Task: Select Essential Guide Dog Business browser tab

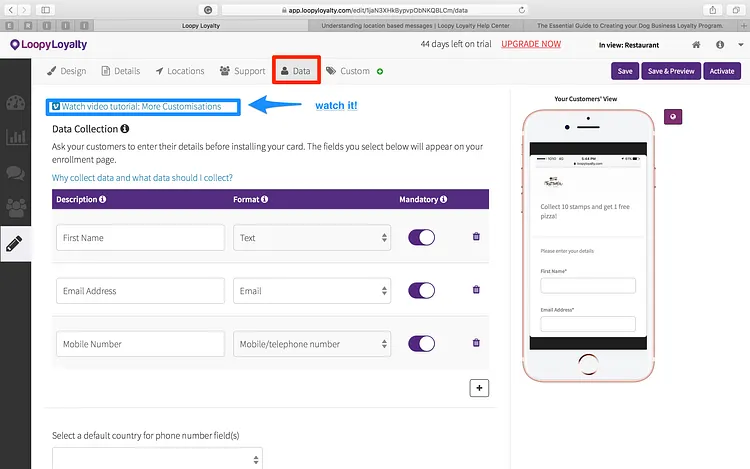Action: (630, 25)
